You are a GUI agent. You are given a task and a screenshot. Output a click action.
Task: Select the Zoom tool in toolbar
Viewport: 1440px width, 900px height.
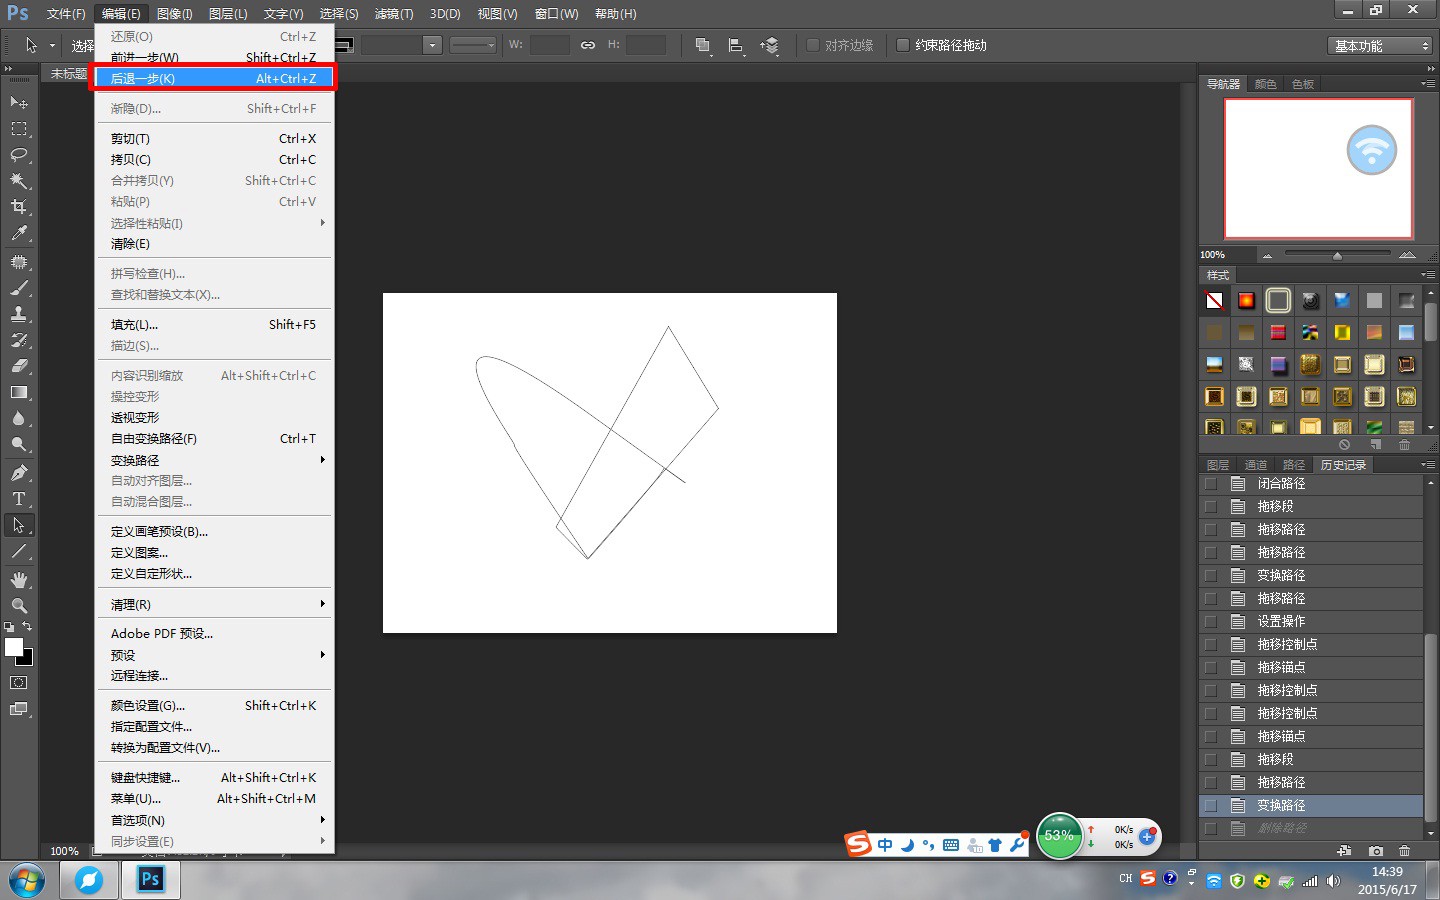pos(19,606)
